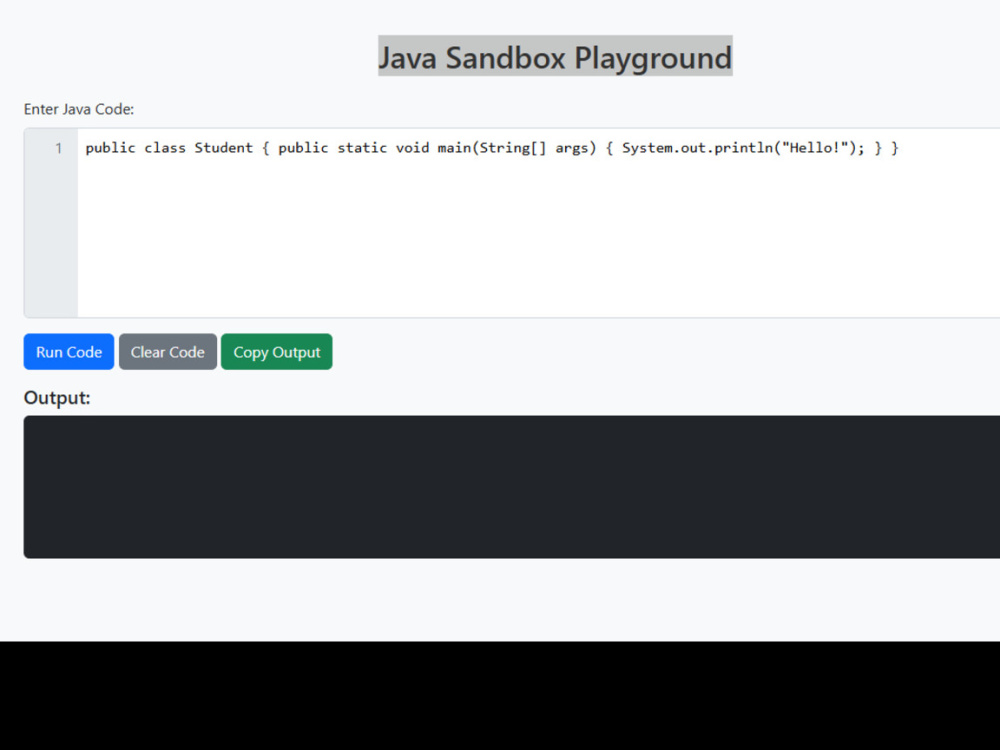Click line number 1 in the gutter
Viewport: 1000px width, 750px height.
tap(59, 149)
